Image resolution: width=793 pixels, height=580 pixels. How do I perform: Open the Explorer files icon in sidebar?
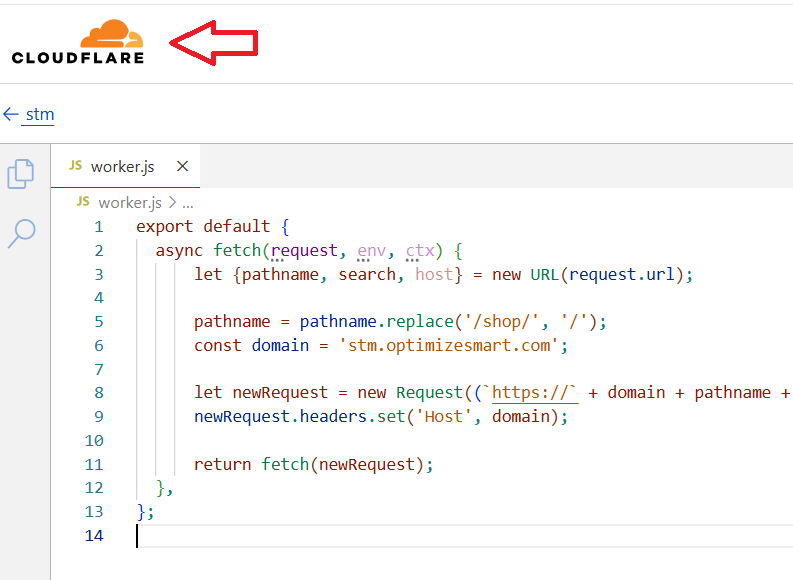click(21, 173)
